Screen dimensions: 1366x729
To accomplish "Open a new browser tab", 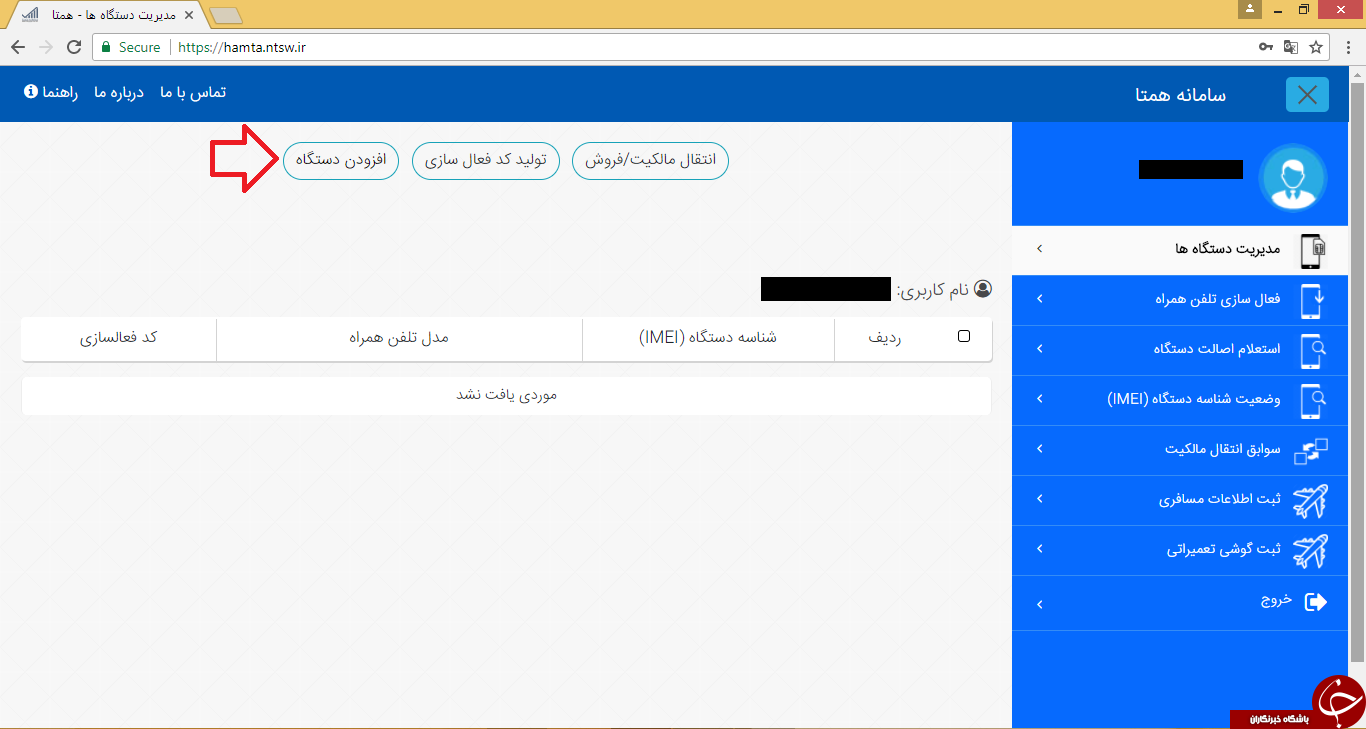I will [226, 16].
